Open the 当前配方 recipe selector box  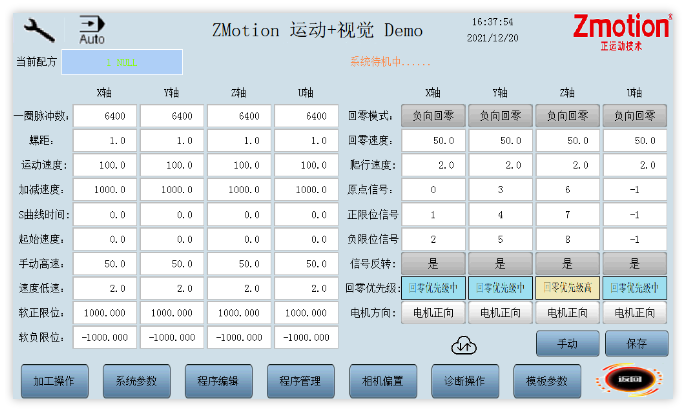pos(122,62)
